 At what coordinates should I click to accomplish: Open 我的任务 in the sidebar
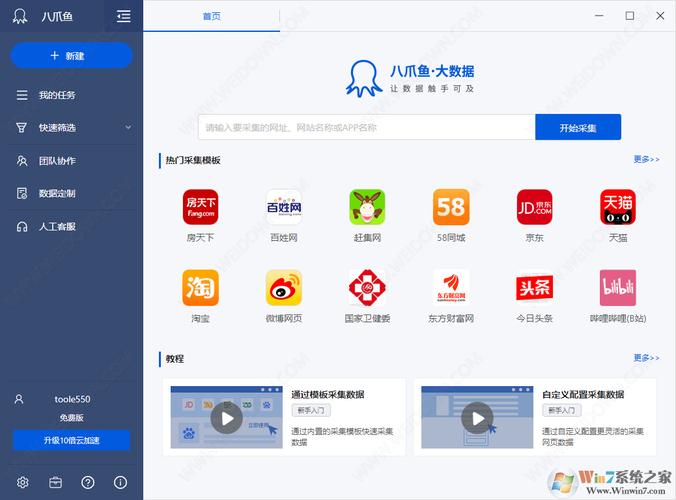[x=57, y=95]
